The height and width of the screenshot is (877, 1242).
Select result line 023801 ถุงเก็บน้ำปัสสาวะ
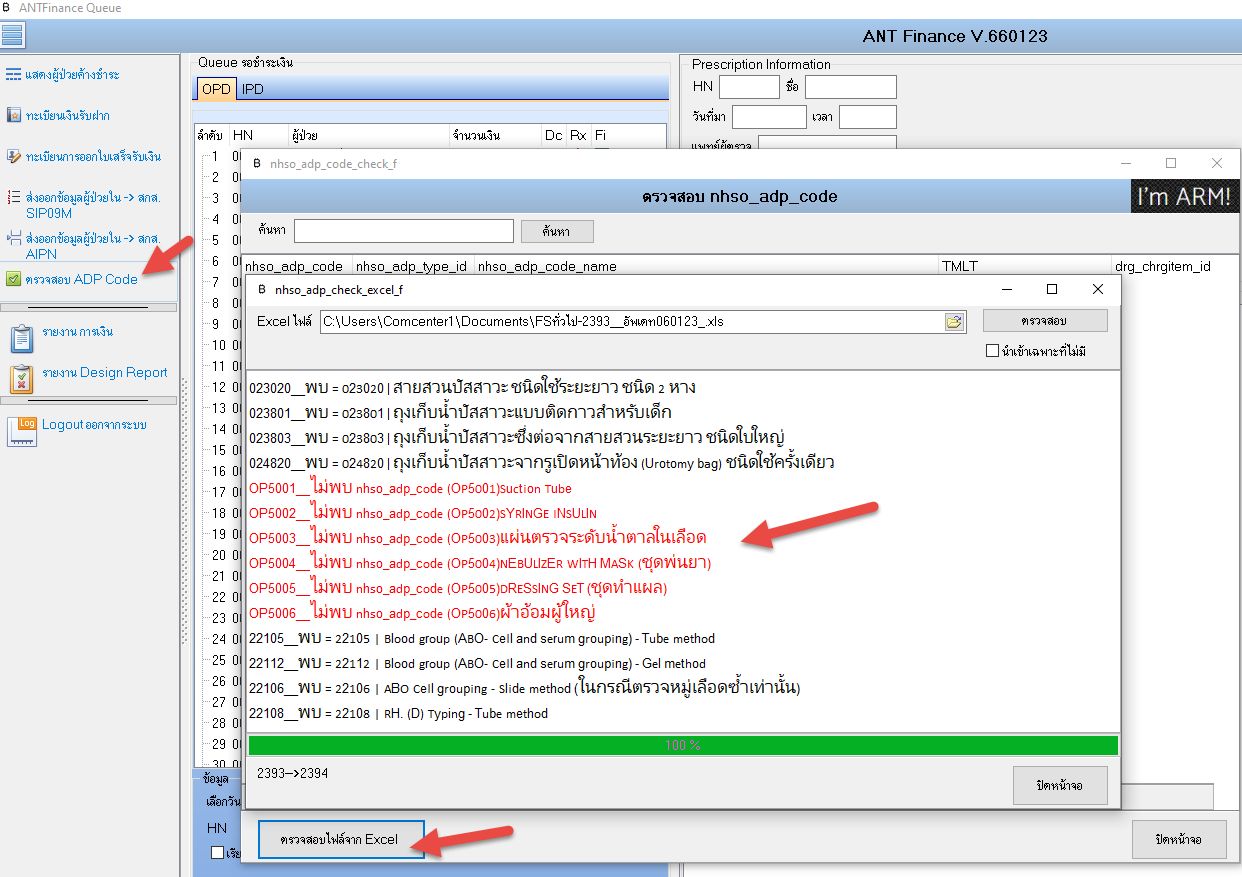[x=460, y=412]
